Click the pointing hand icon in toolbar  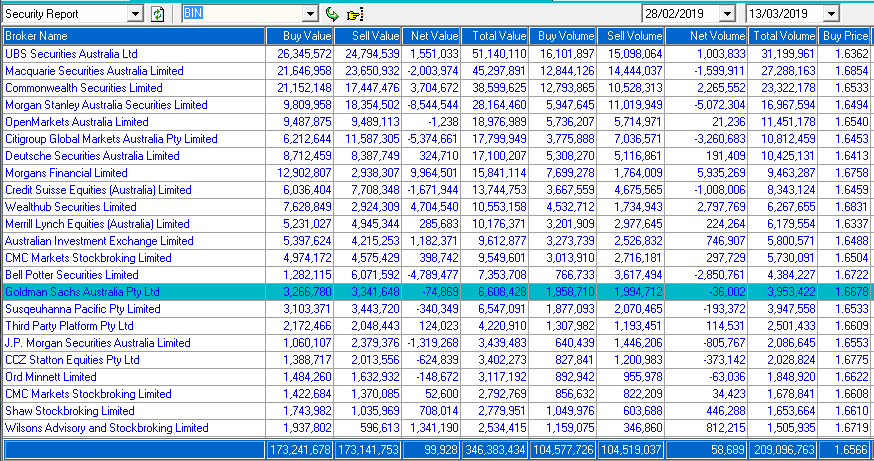pyautogui.click(x=355, y=14)
